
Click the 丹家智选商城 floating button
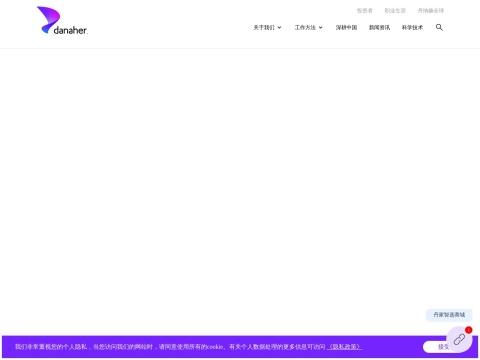click(x=449, y=315)
